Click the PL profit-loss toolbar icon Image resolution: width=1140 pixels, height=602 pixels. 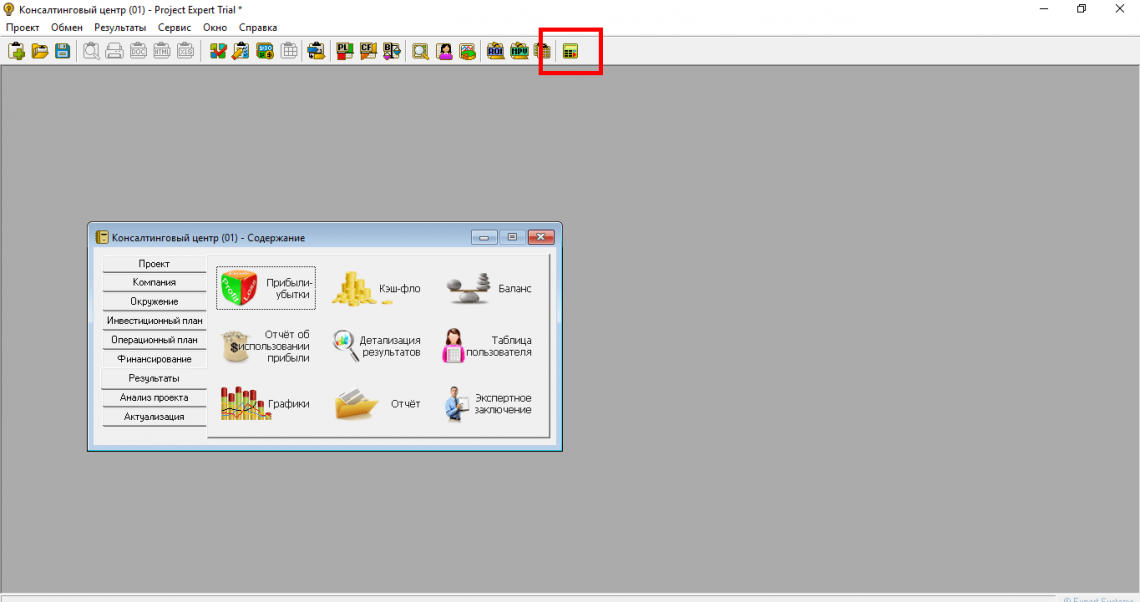[x=344, y=51]
